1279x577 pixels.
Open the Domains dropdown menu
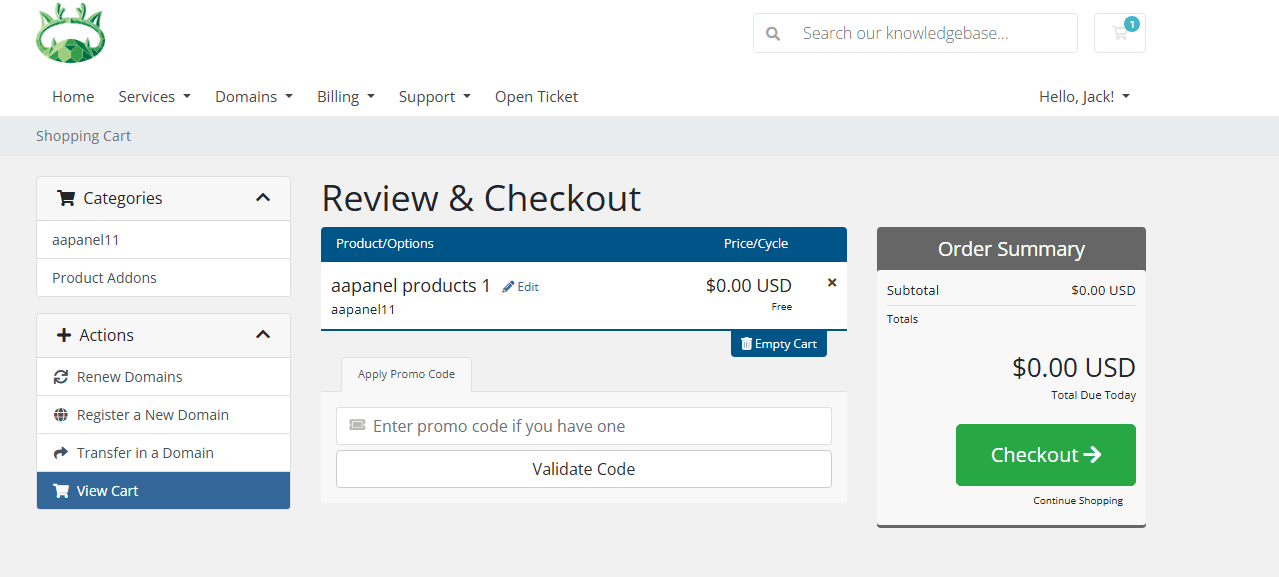pos(254,97)
